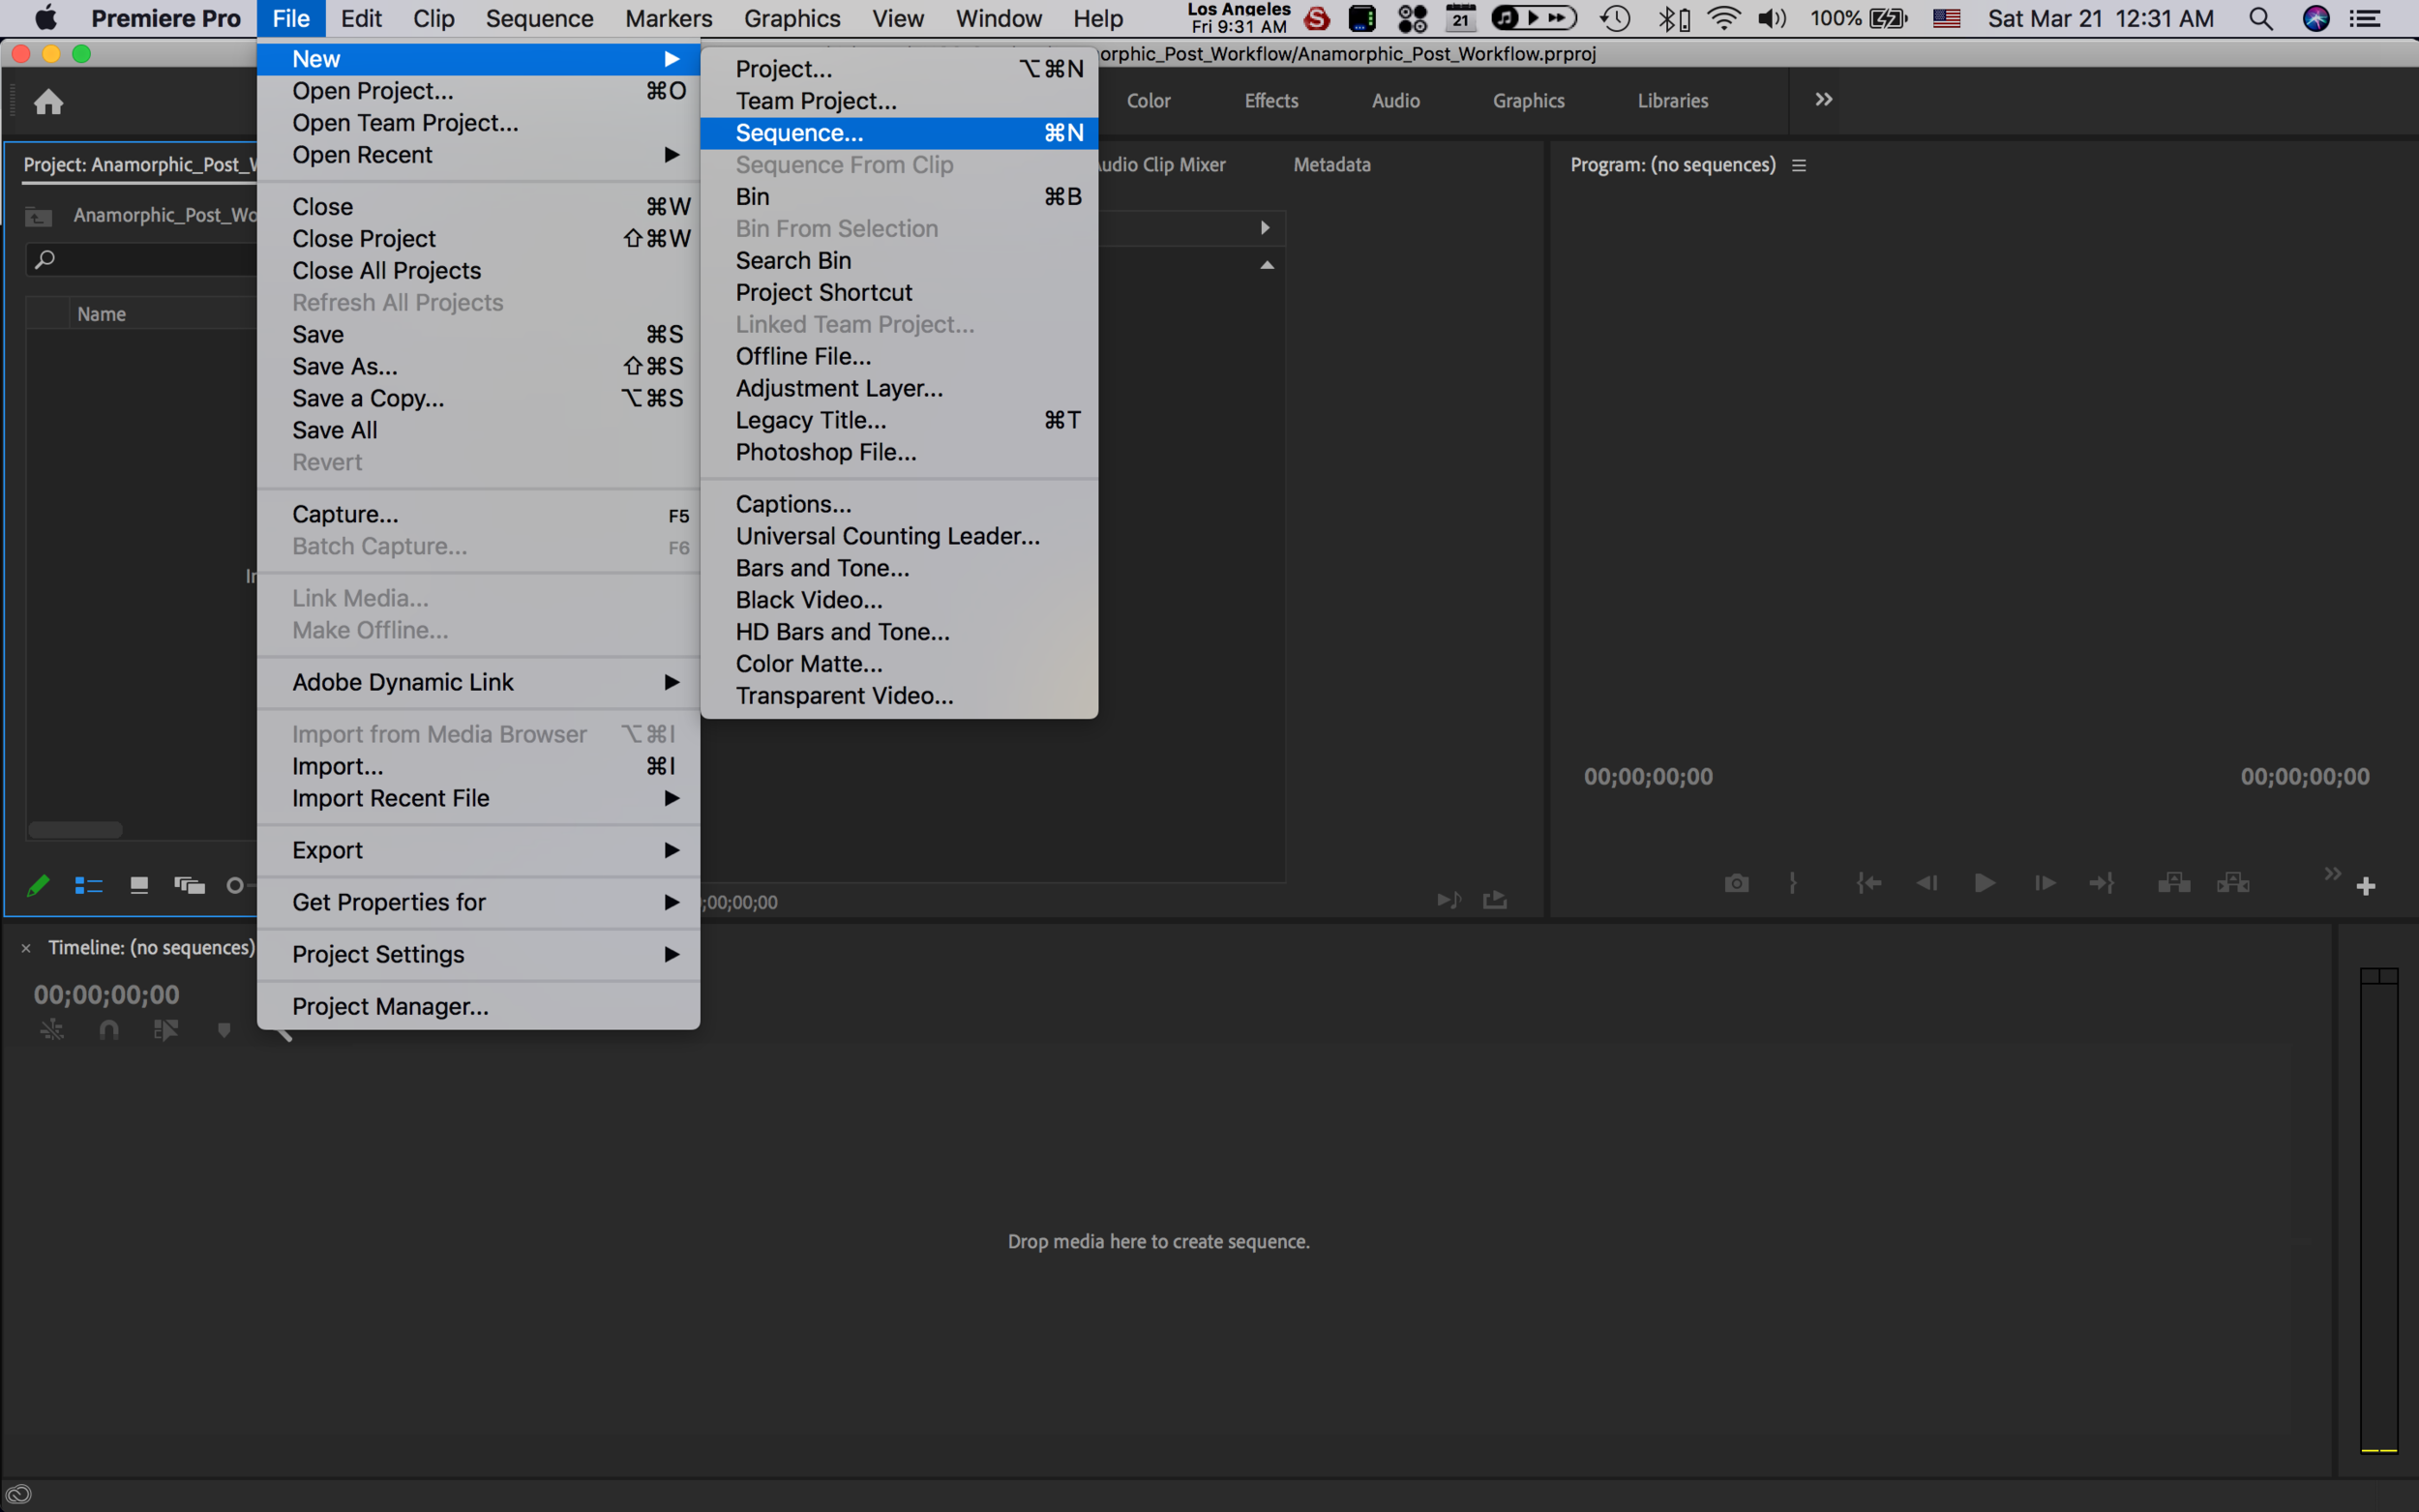Adjust the Project panel thumbnail zoom slider
The height and width of the screenshot is (1512, 2419).
(x=236, y=885)
